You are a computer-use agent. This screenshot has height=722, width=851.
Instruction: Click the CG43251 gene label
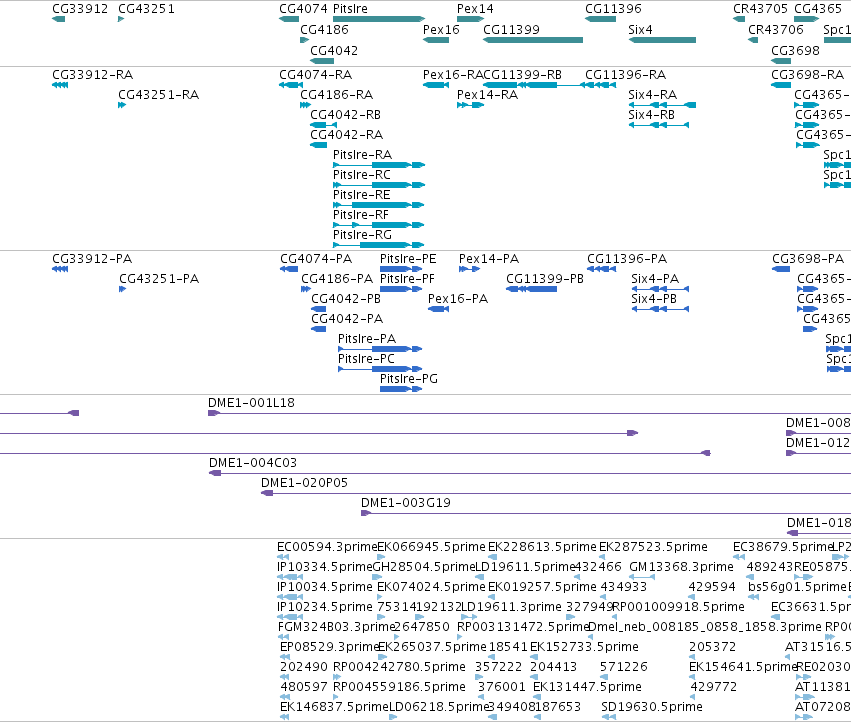(x=147, y=9)
